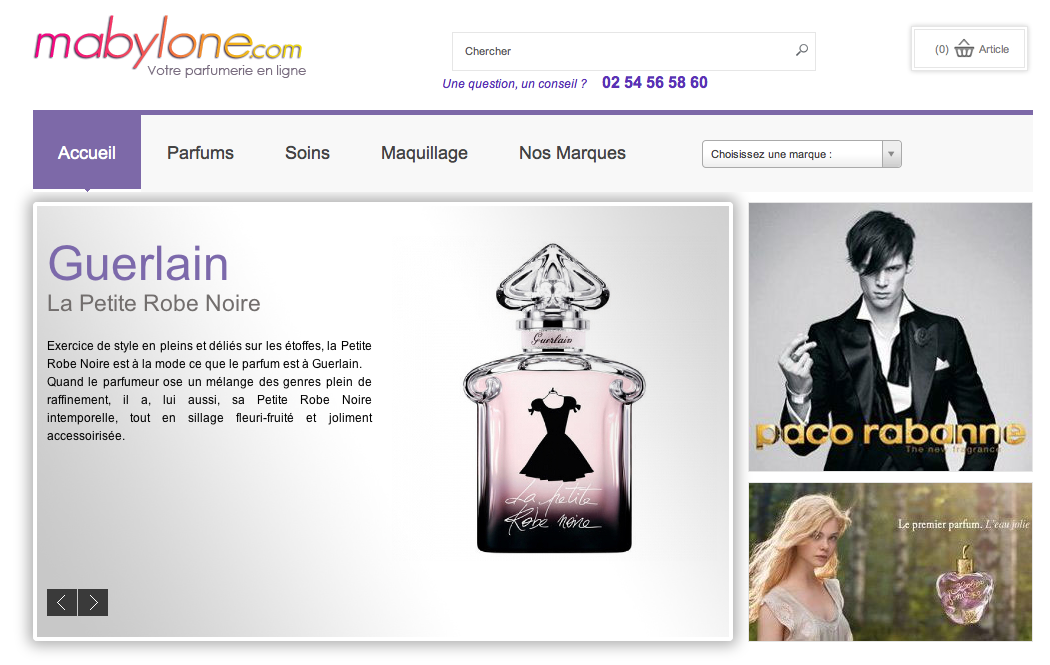The width and height of the screenshot is (1050, 665).
Task: Advance carousel with right arrow
Action: coord(93,602)
